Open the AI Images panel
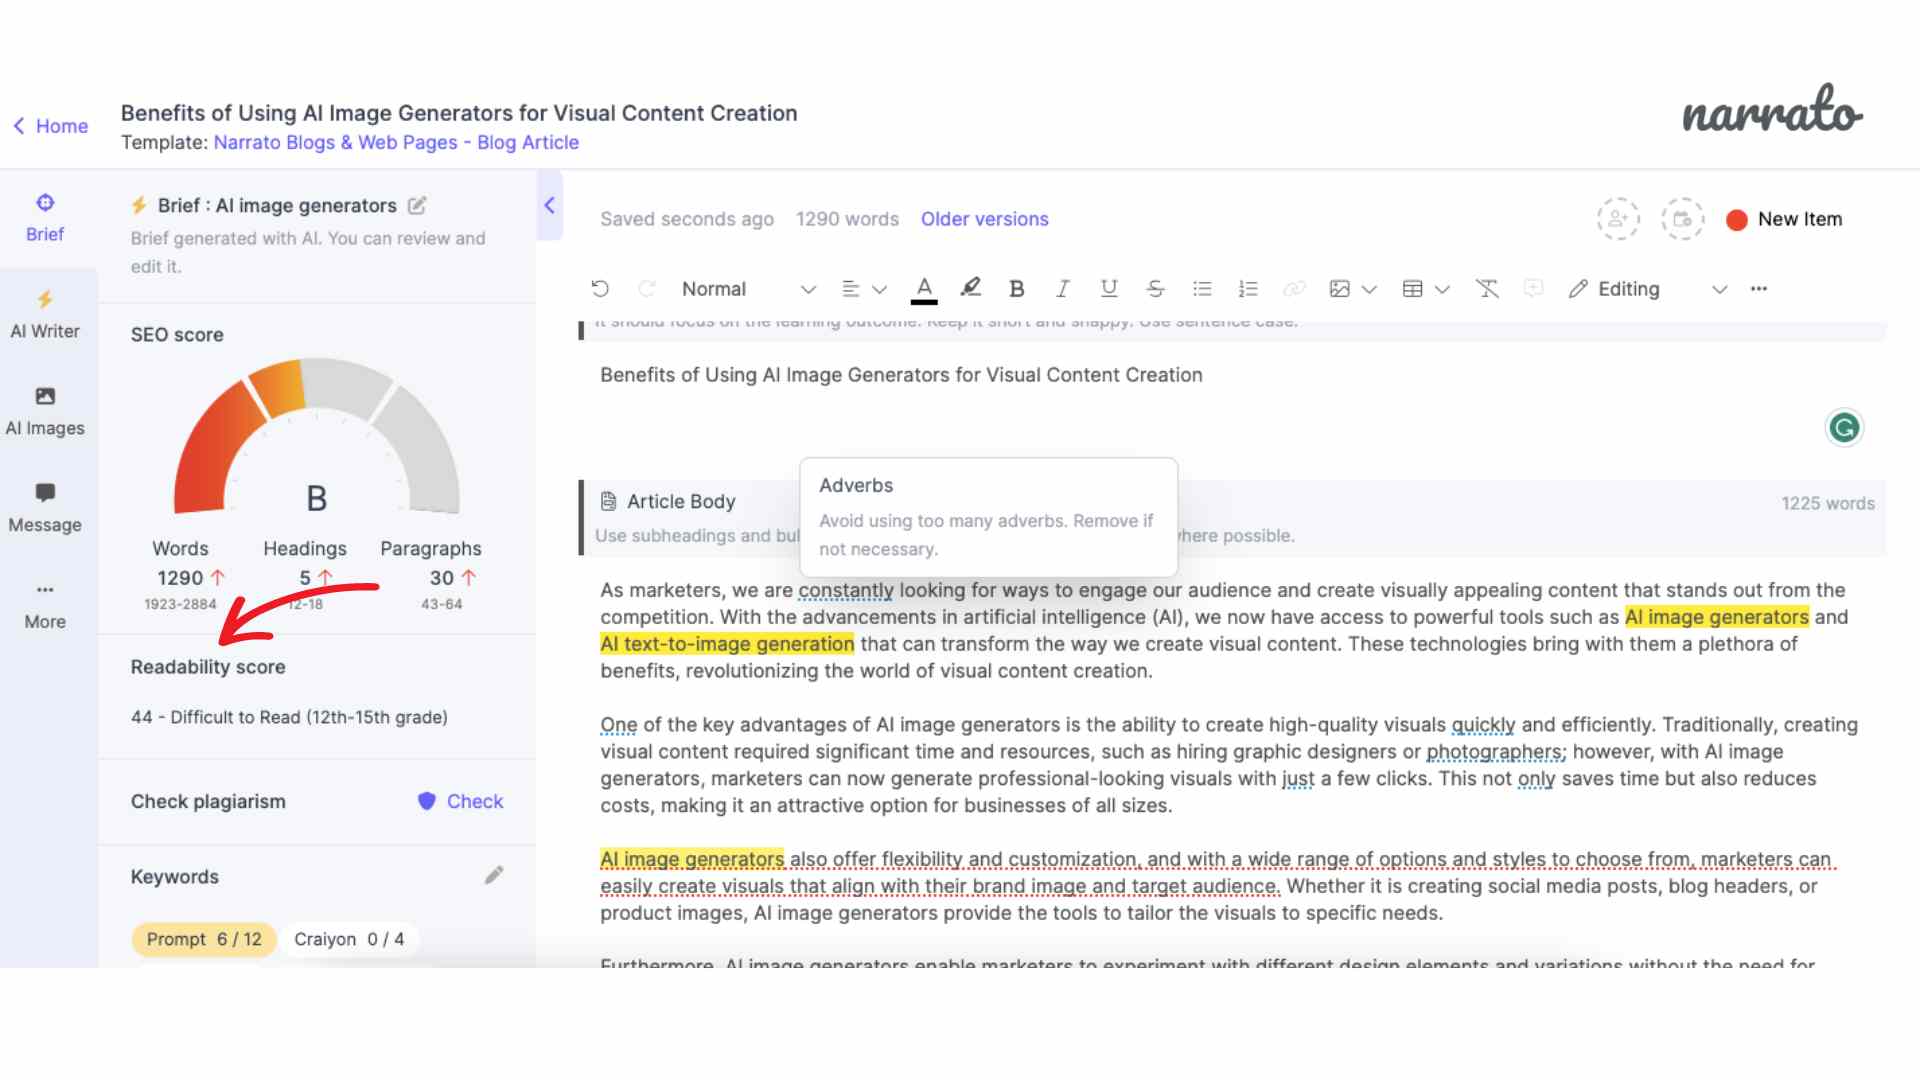Screen dimensions: 1920x1080 (45, 410)
